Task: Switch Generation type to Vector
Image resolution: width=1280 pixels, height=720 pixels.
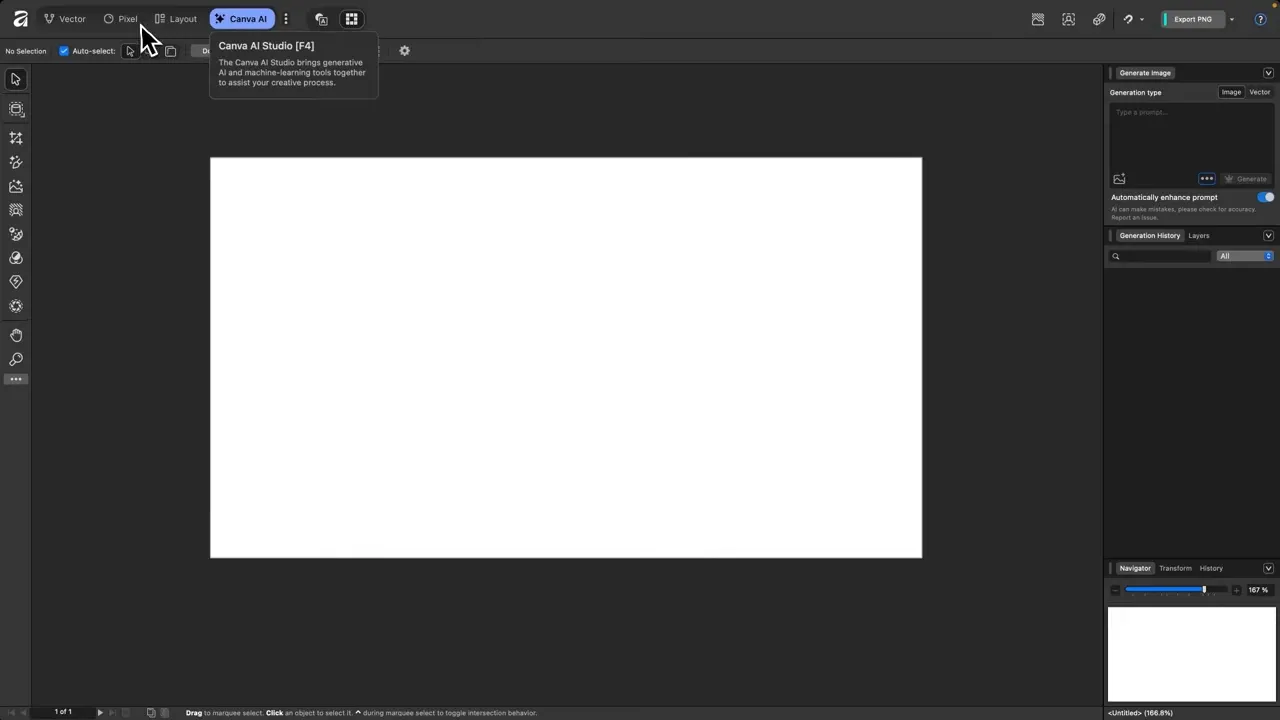Action: [x=1259, y=92]
